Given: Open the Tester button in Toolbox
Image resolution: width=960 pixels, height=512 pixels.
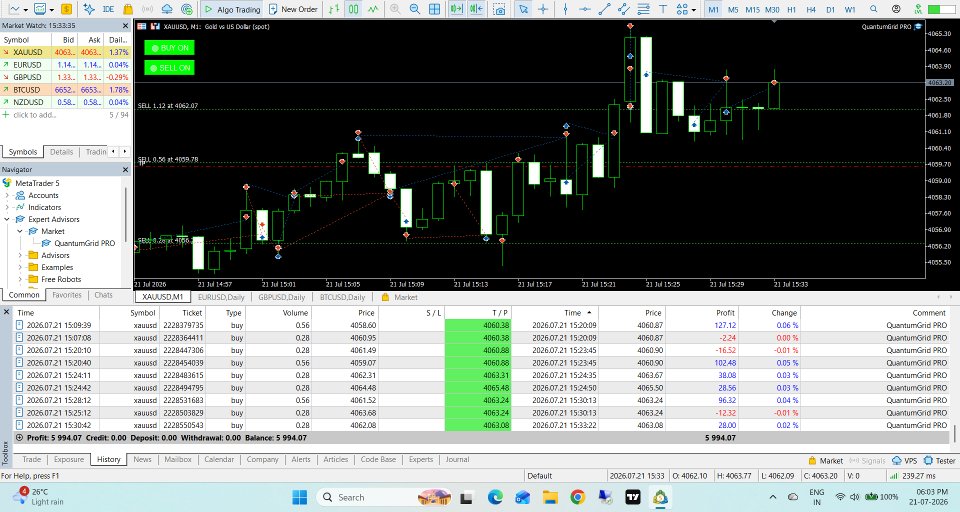Looking at the screenshot, I should (940, 461).
